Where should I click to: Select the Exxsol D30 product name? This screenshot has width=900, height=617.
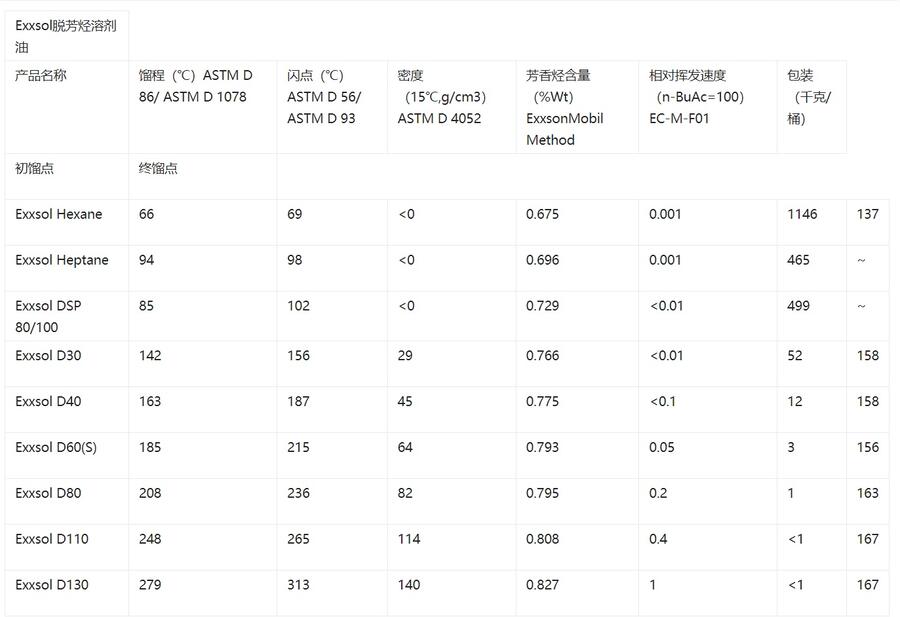48,355
